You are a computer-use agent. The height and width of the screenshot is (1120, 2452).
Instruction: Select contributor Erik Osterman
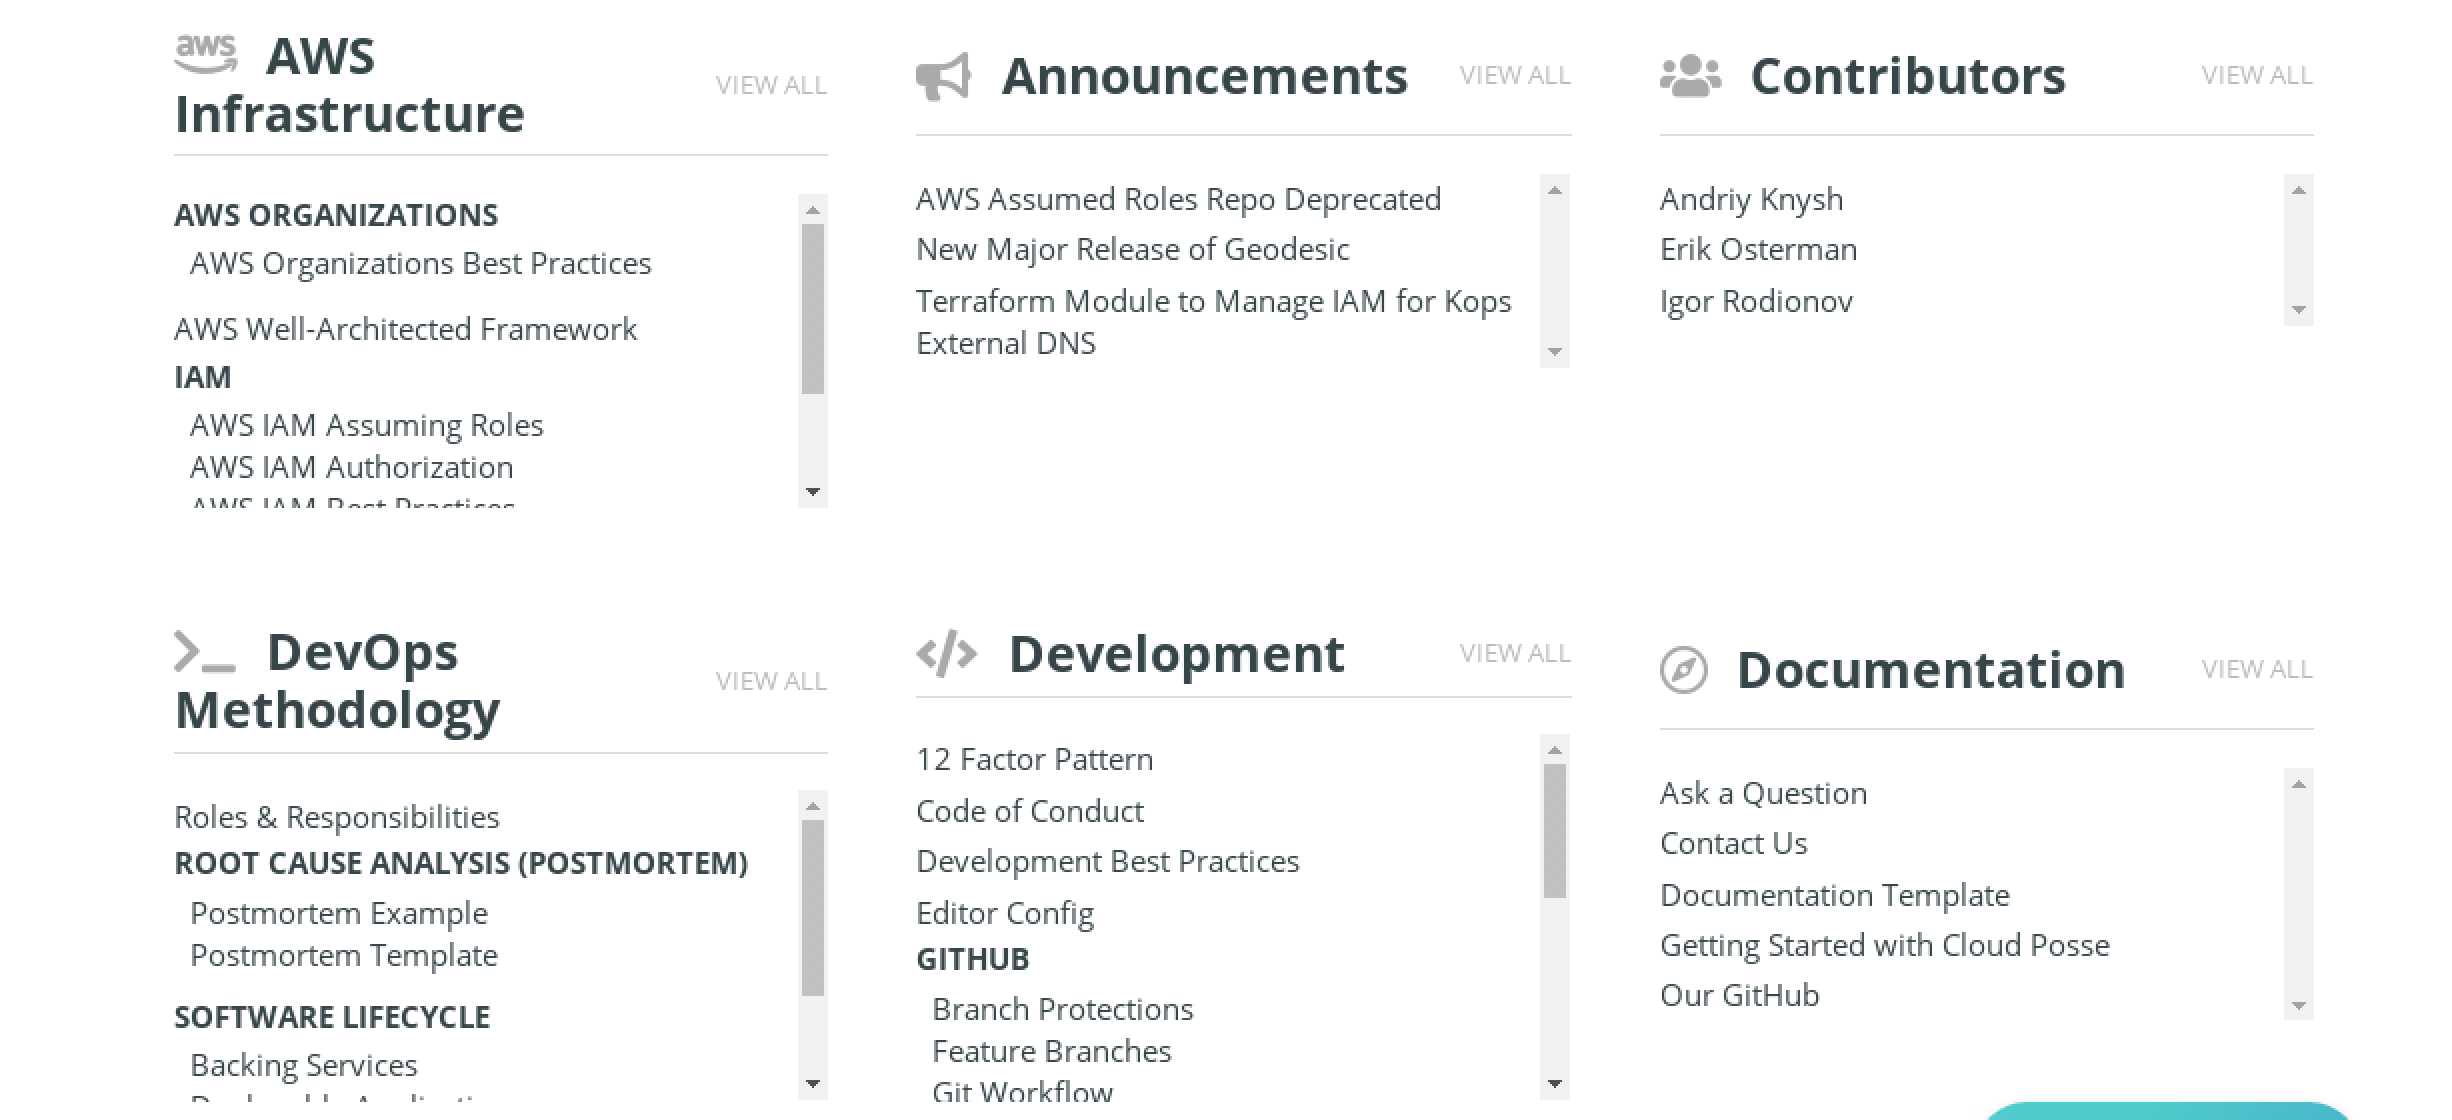(x=1758, y=248)
